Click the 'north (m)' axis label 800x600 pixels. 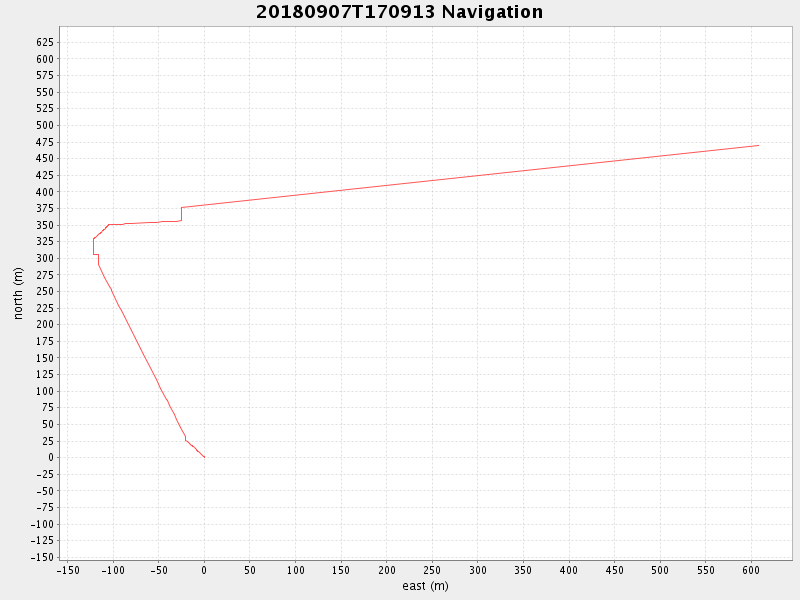tap(18, 293)
